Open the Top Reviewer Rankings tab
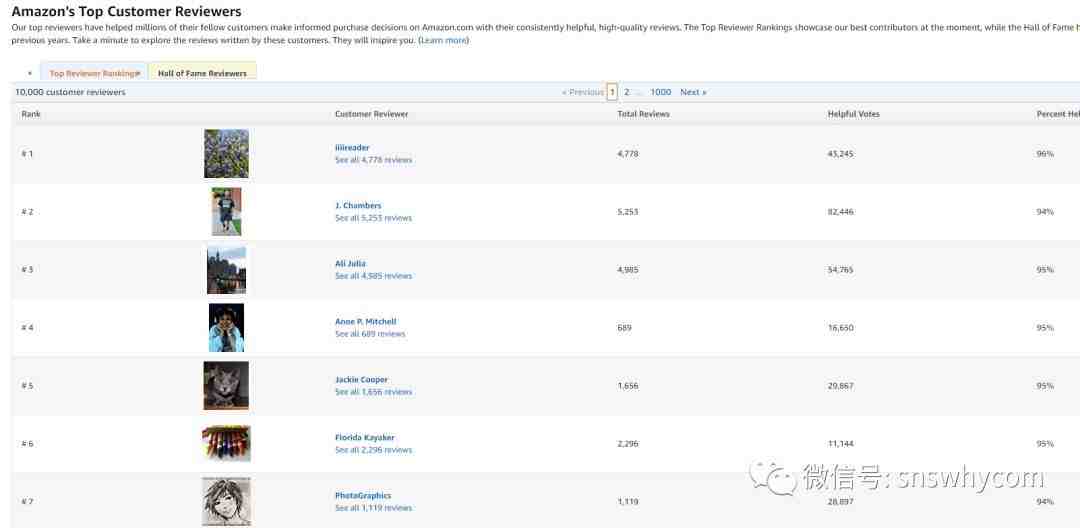The width and height of the screenshot is (1080, 528). (94, 73)
